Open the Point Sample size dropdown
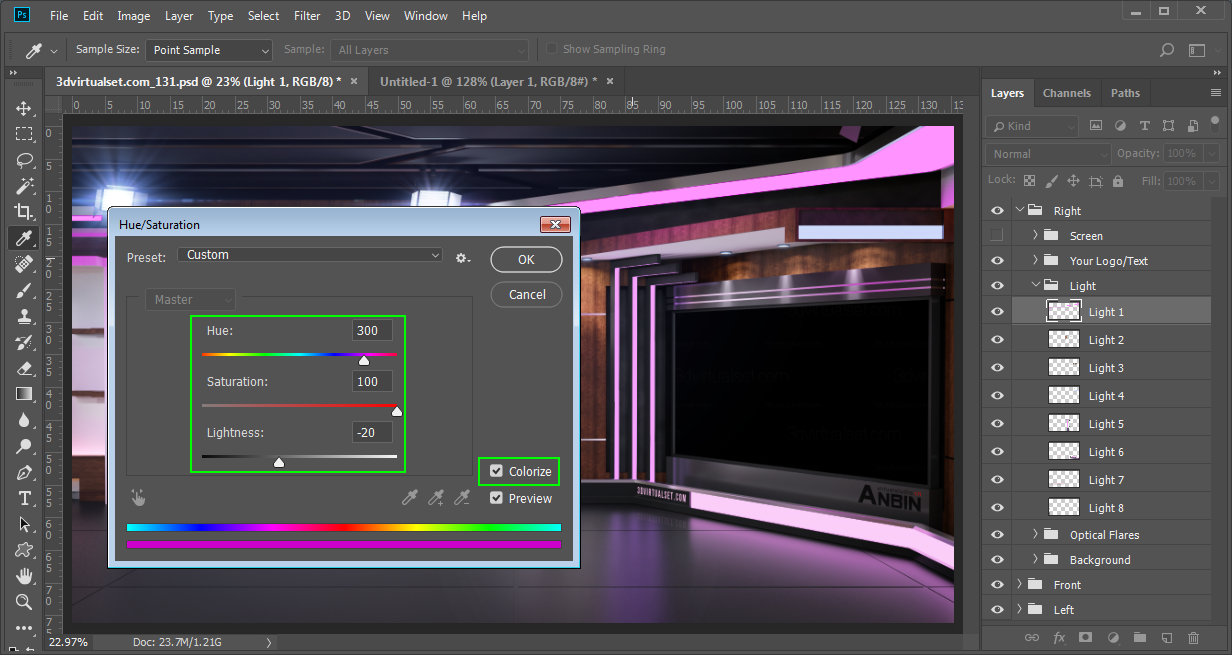The width and height of the screenshot is (1232, 655). click(208, 49)
